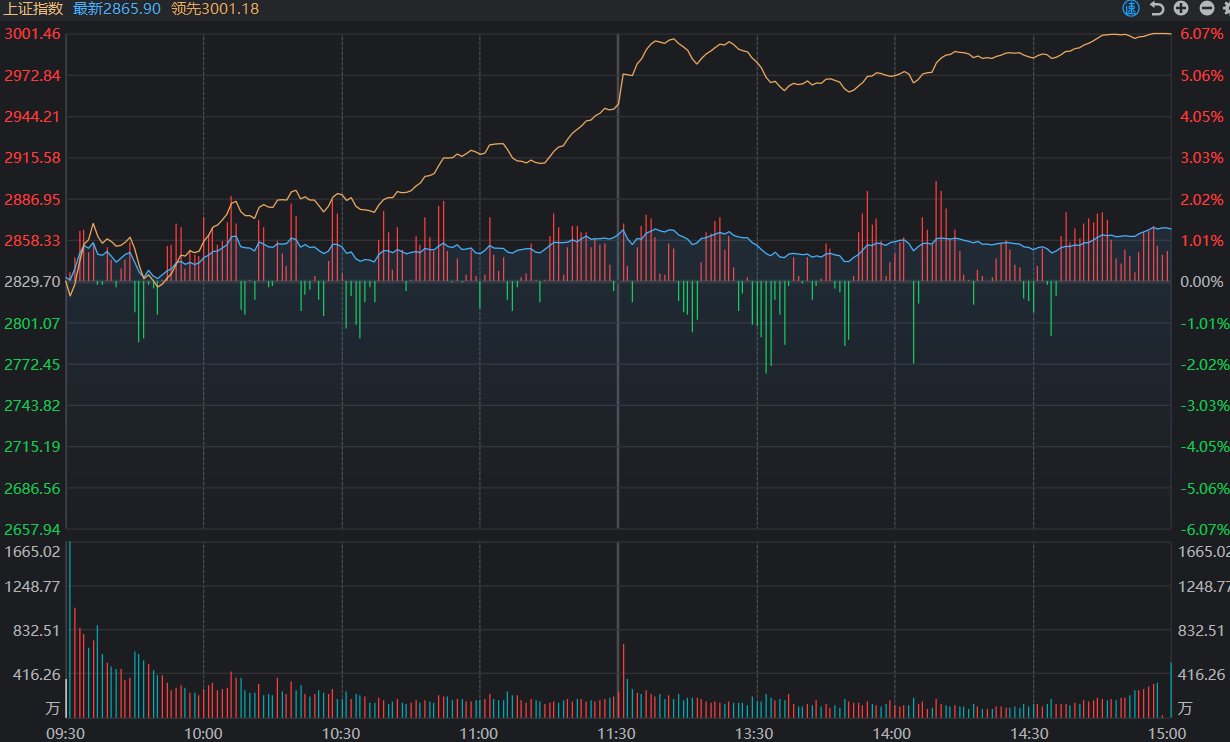Click the bottom-left 万 volume unit label
1230x742 pixels.
click(x=52, y=709)
